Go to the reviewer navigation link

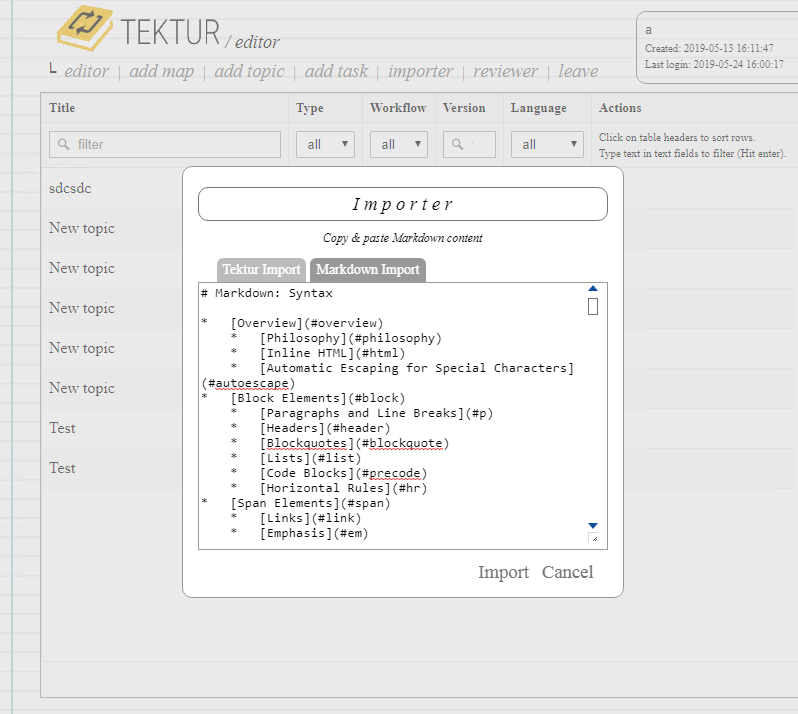(505, 71)
